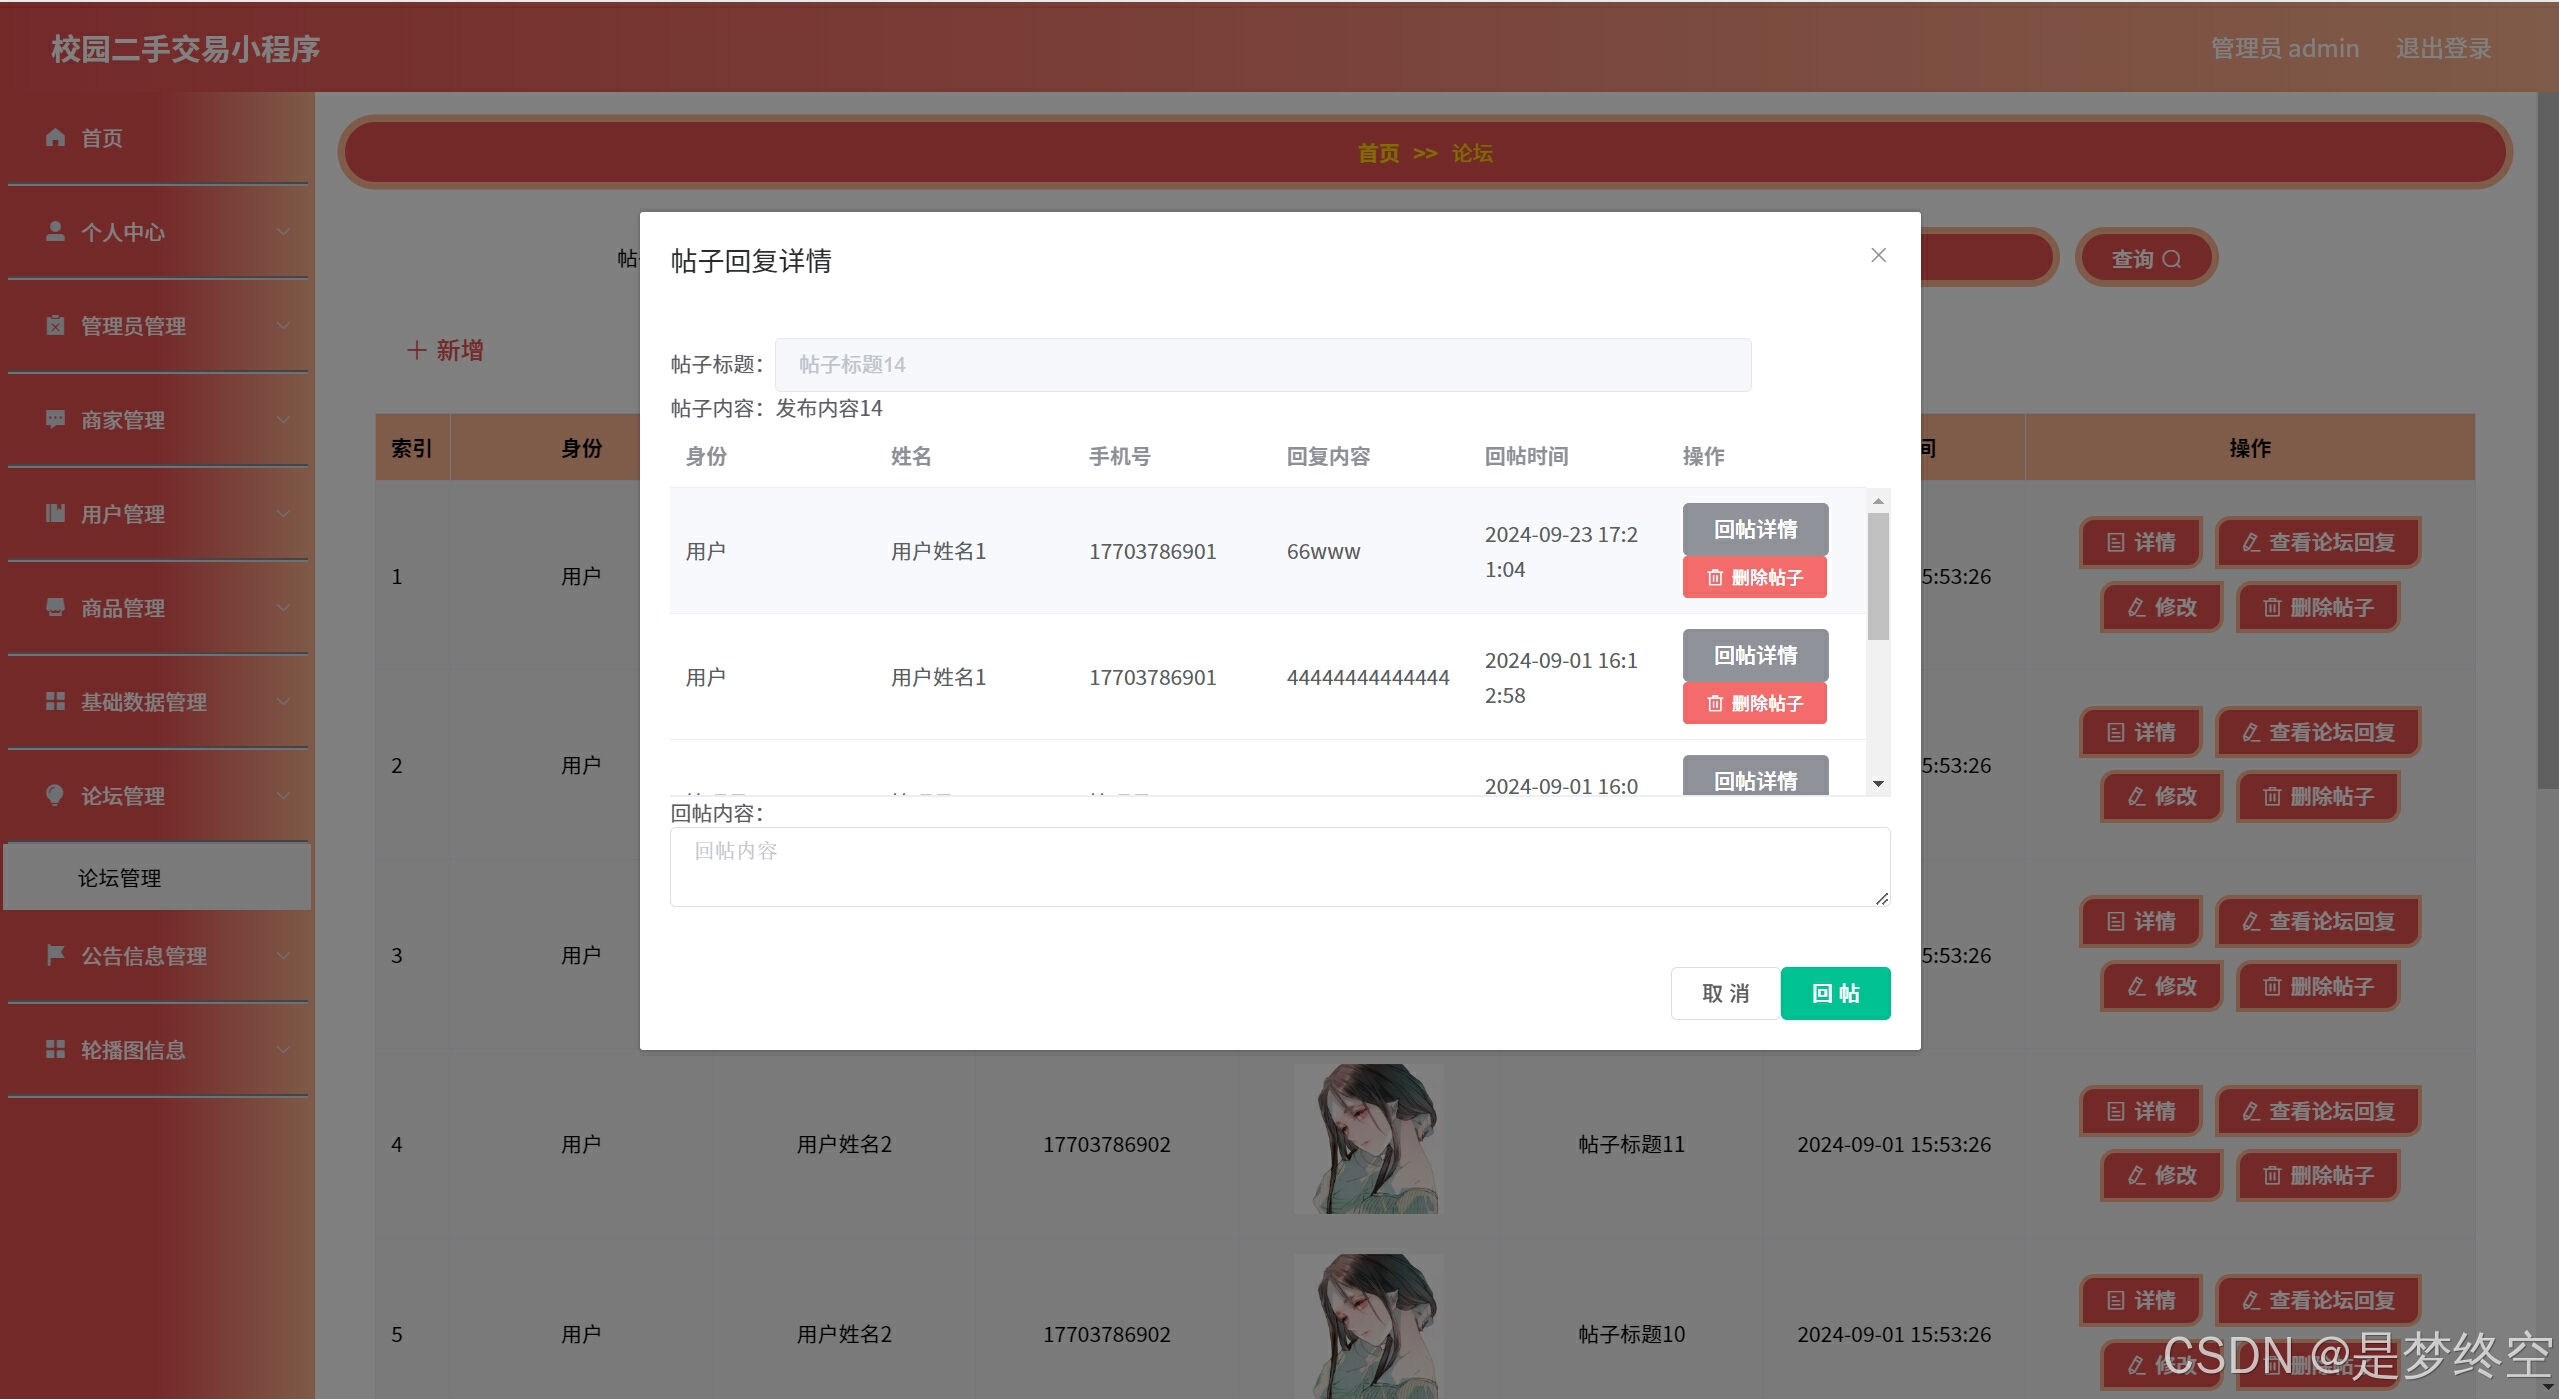Click the person icon for 个人中心
The width and height of the screenshot is (2559, 1399).
[55, 231]
